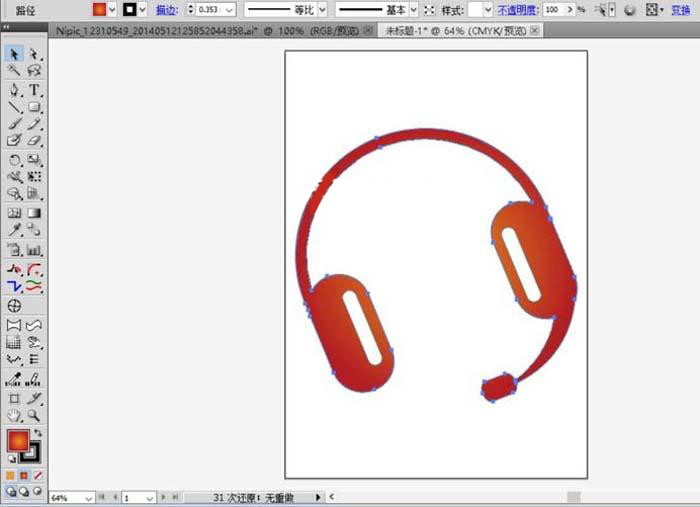The height and width of the screenshot is (507, 700).
Task: Set paint mode to None
Action: point(38,475)
